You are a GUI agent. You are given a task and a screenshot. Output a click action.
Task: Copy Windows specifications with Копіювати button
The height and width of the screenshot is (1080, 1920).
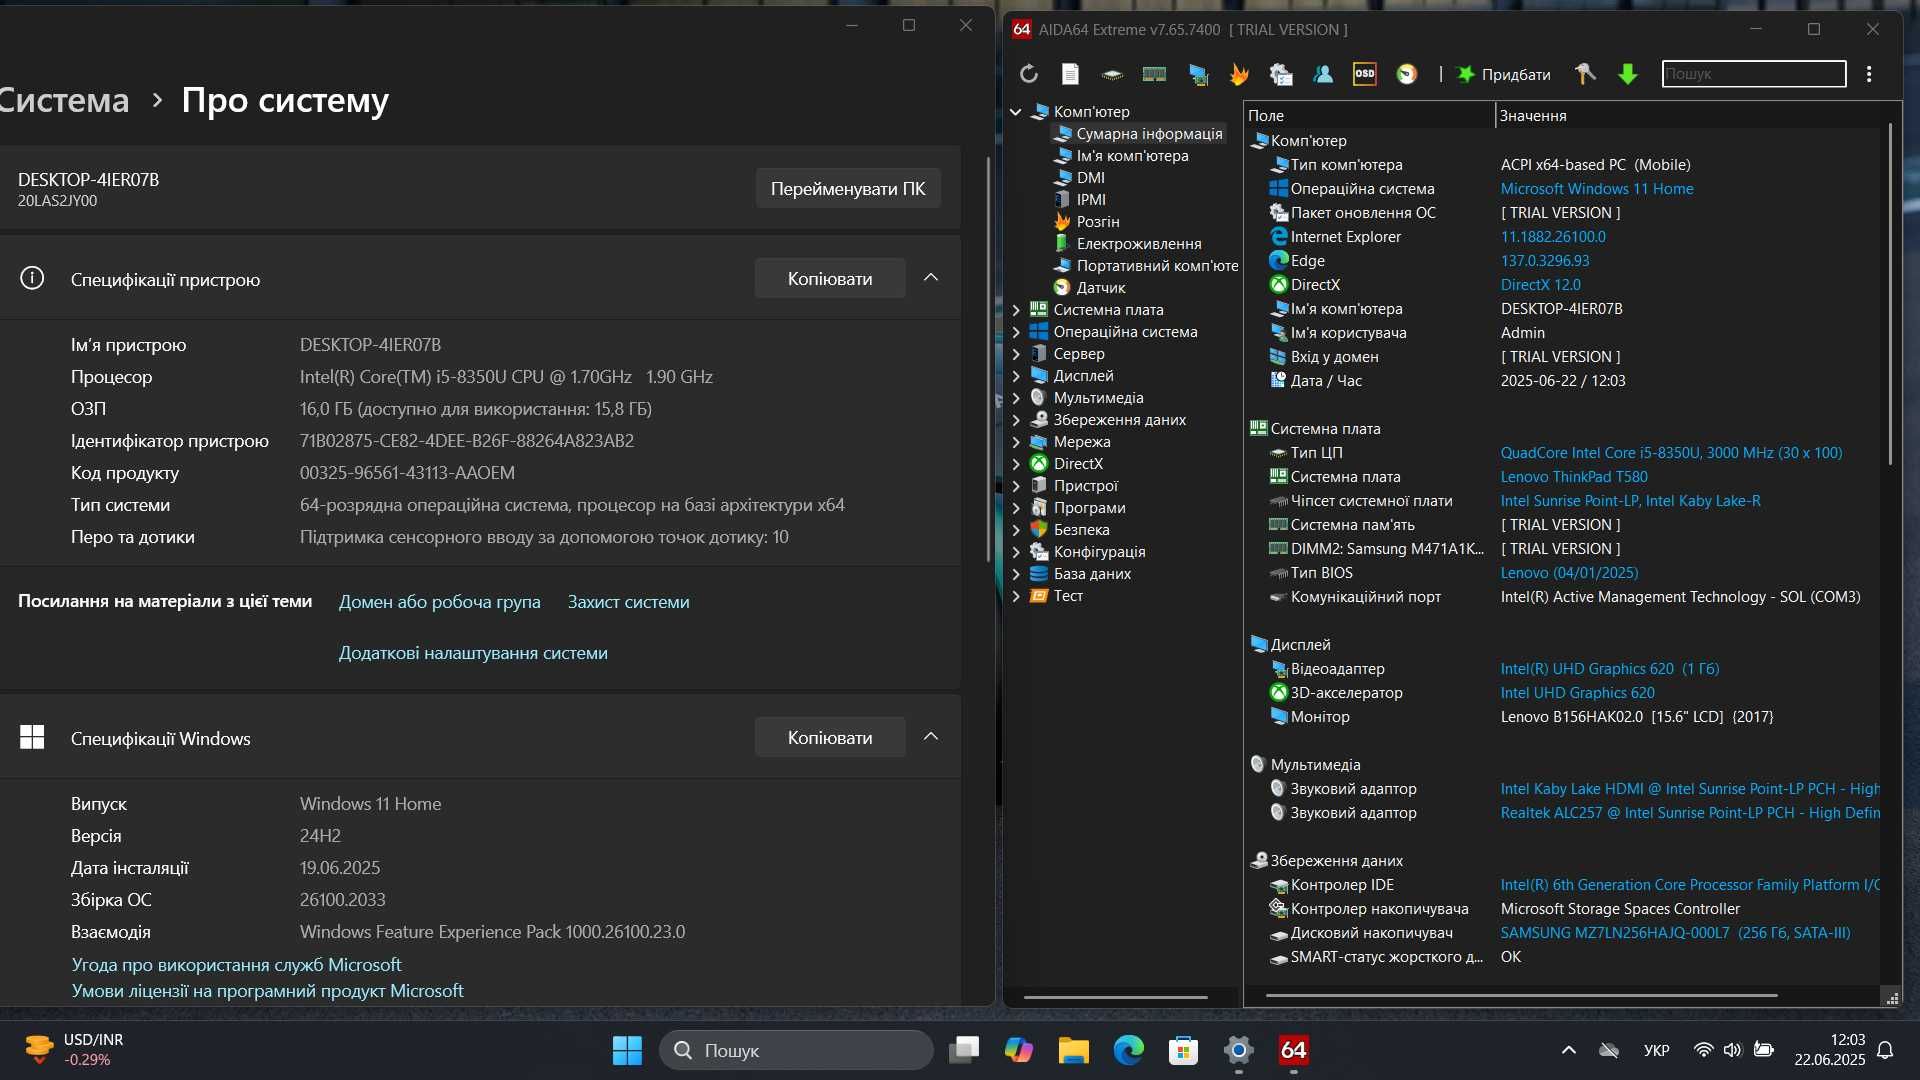coord(830,738)
